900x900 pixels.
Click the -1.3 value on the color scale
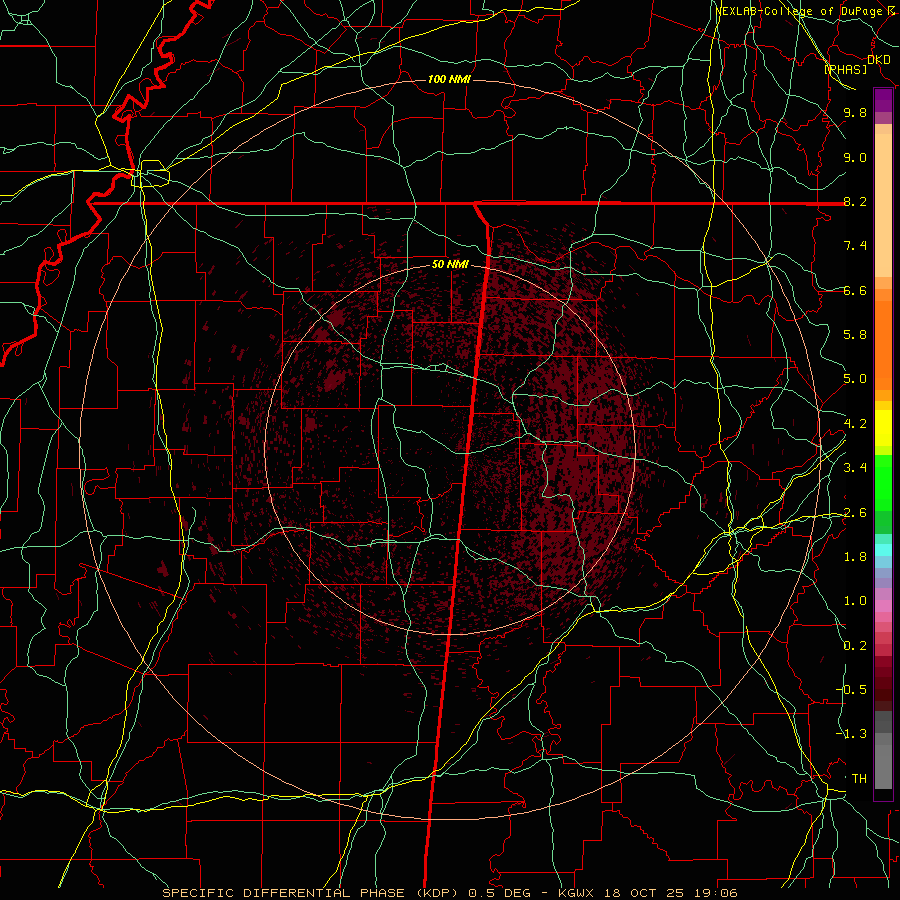(851, 734)
